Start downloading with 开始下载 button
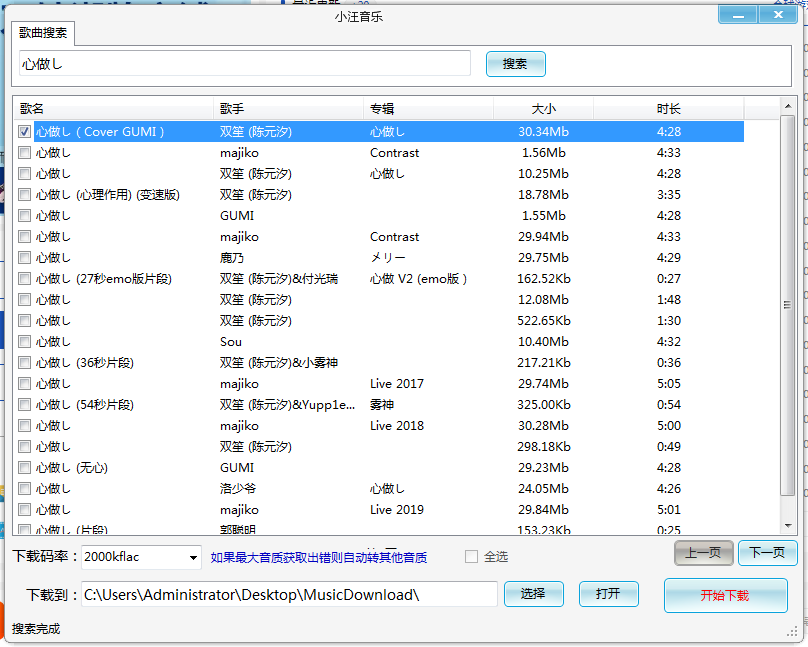Viewport: 808px width, 647px height. [x=724, y=595]
